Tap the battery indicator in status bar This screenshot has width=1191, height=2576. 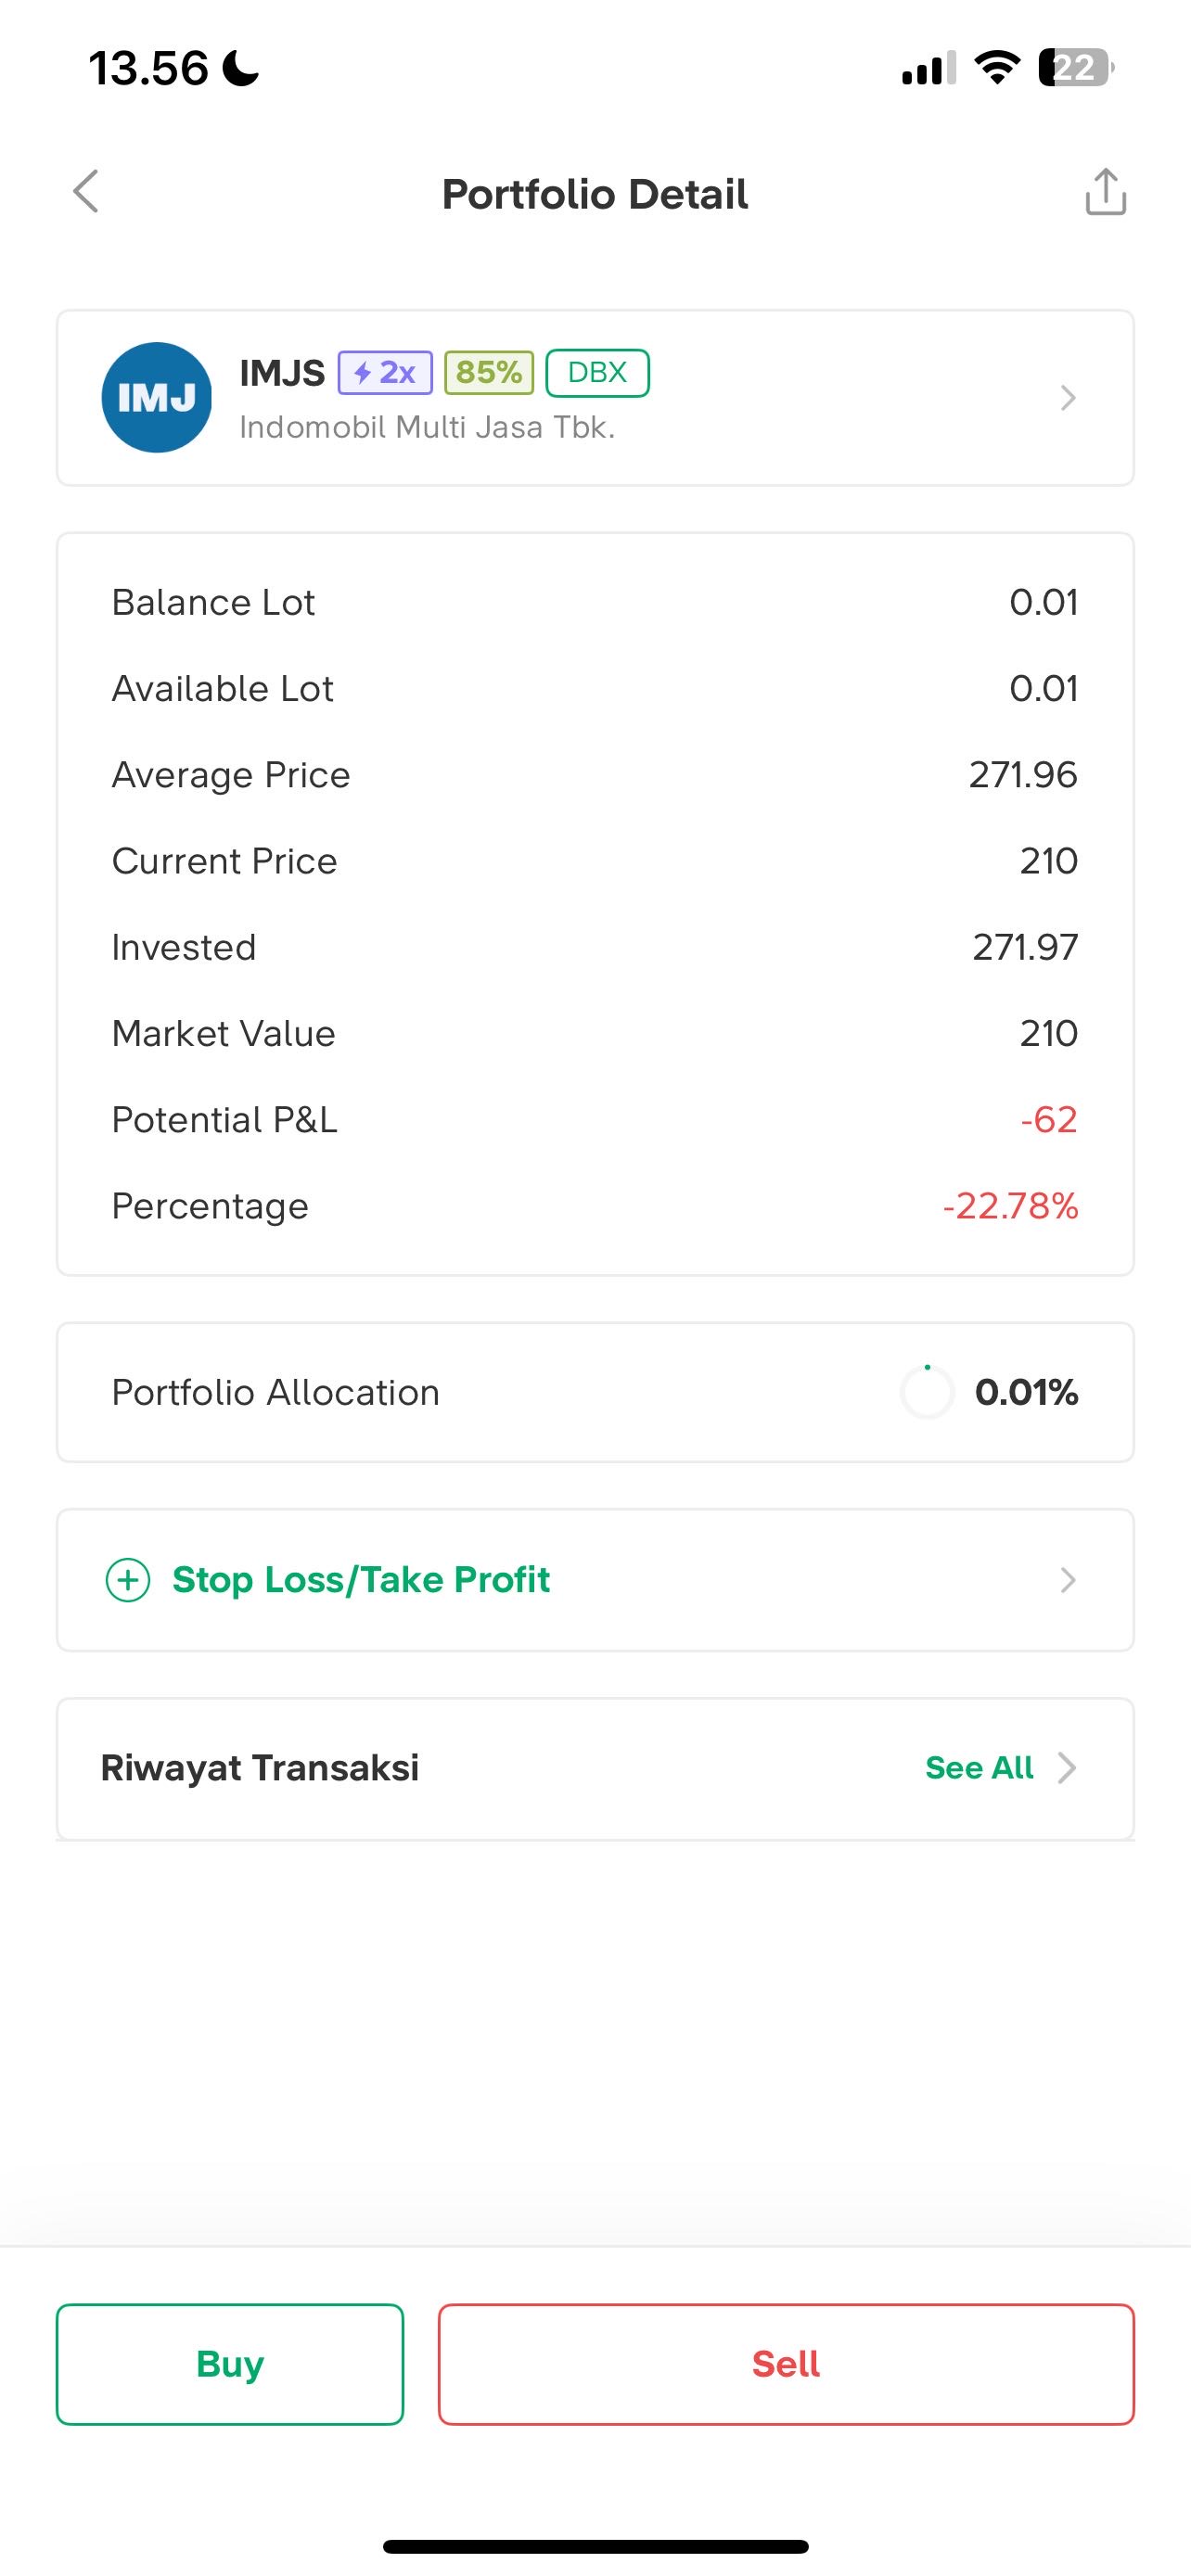tap(1074, 68)
